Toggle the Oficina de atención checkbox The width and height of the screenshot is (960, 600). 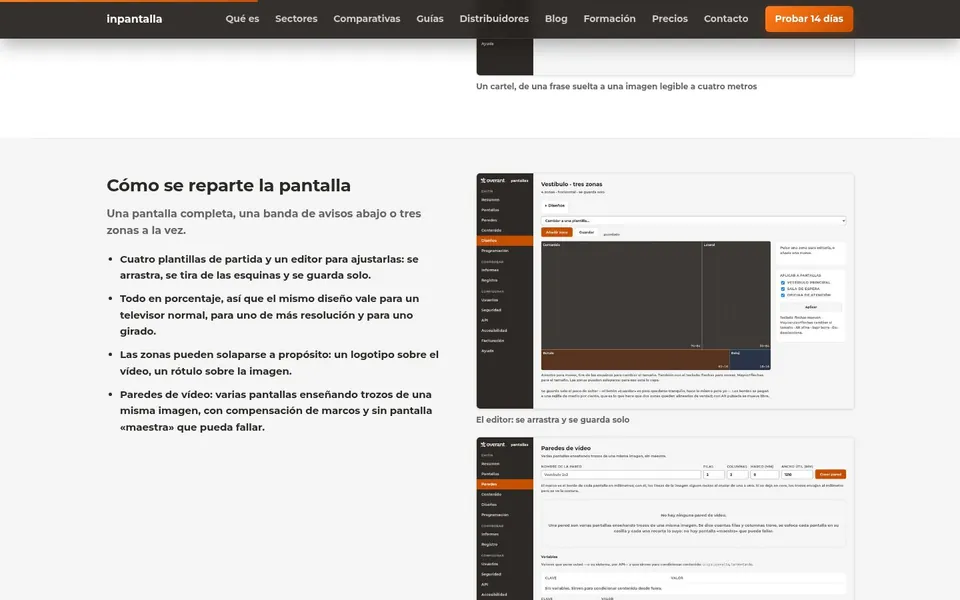click(782, 295)
